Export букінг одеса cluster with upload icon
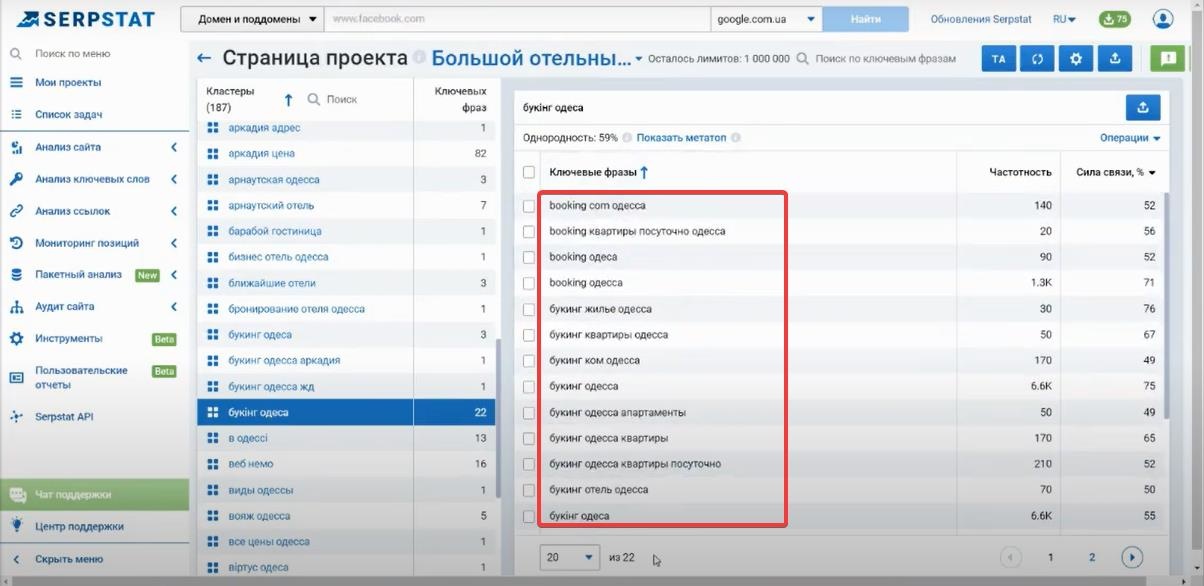Viewport: 1204px width, 586px height. pos(1143,107)
